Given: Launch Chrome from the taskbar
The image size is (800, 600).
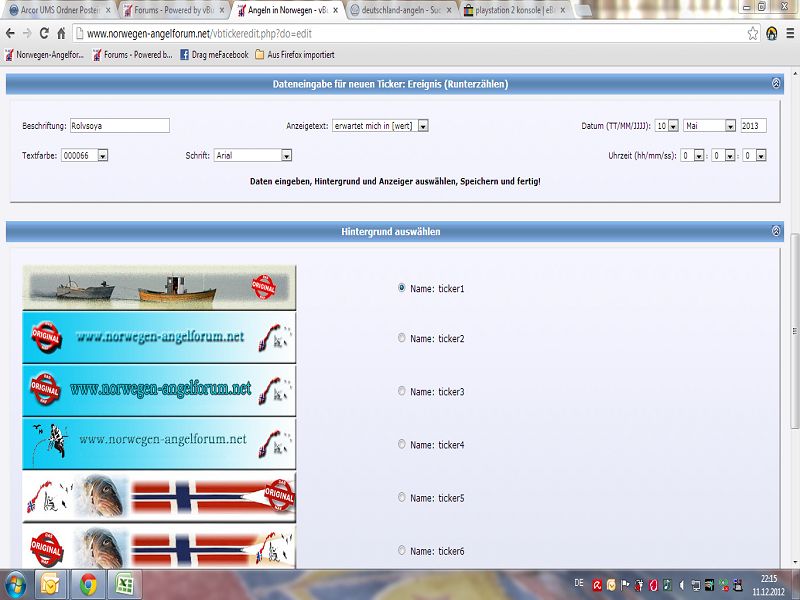Looking at the screenshot, I should coord(88,583).
